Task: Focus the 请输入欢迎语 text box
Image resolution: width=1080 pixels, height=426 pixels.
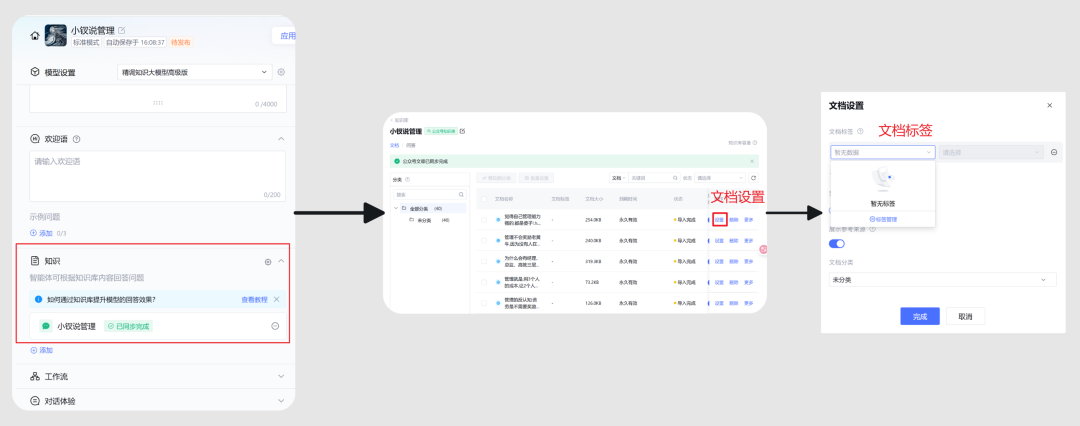Action: pyautogui.click(x=158, y=176)
